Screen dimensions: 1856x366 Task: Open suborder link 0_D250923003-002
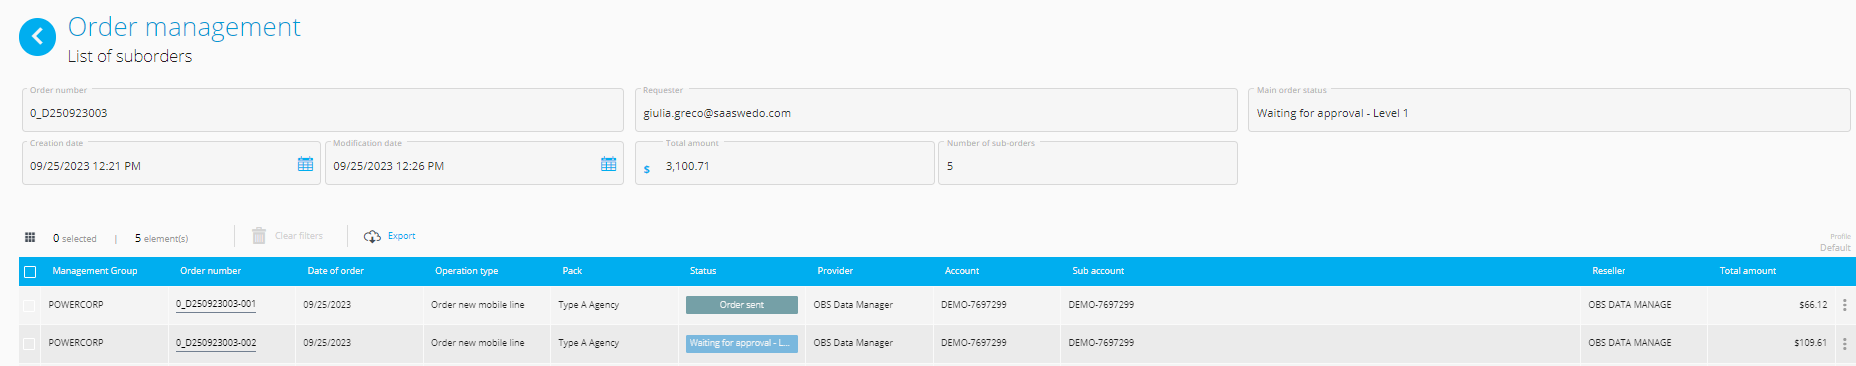coord(216,342)
